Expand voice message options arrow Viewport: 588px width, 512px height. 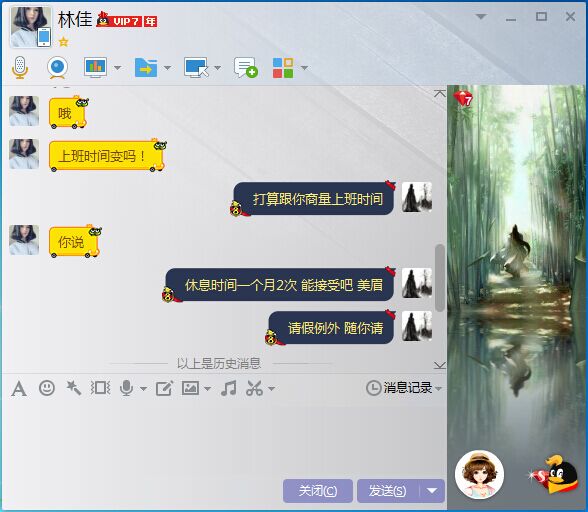click(143, 389)
